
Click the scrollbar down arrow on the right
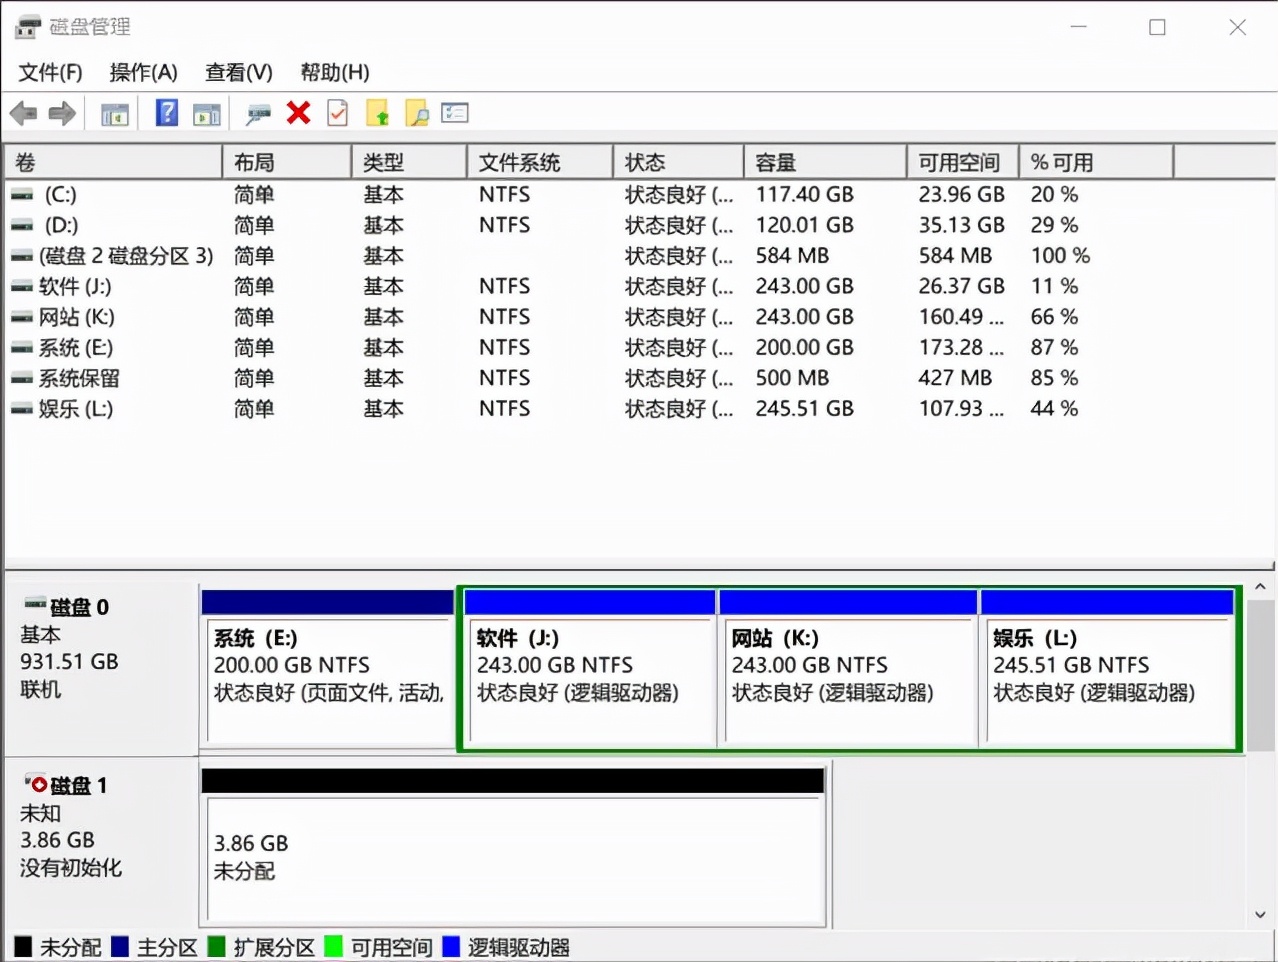pyautogui.click(x=1259, y=913)
